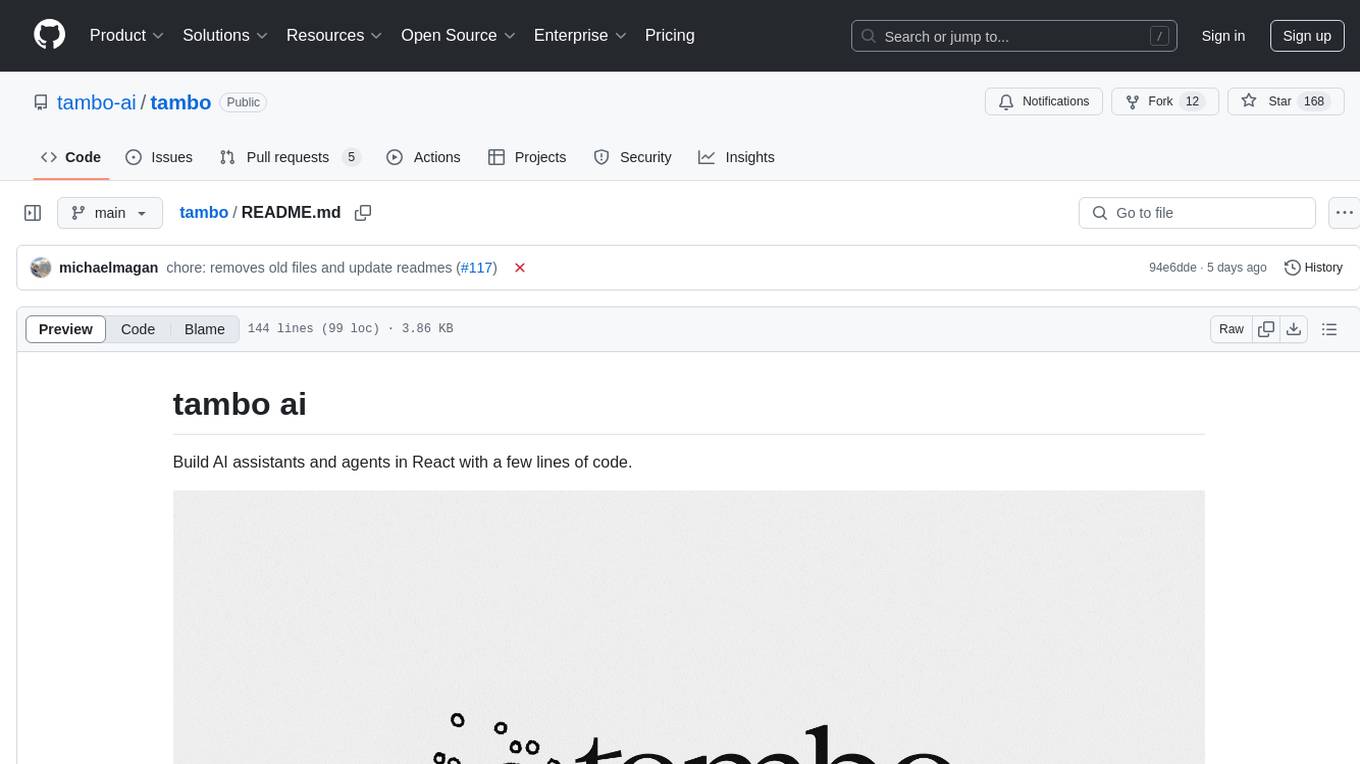Viewport: 1360px width, 764px height.
Task: Click the star count 168
Action: [x=1314, y=102]
